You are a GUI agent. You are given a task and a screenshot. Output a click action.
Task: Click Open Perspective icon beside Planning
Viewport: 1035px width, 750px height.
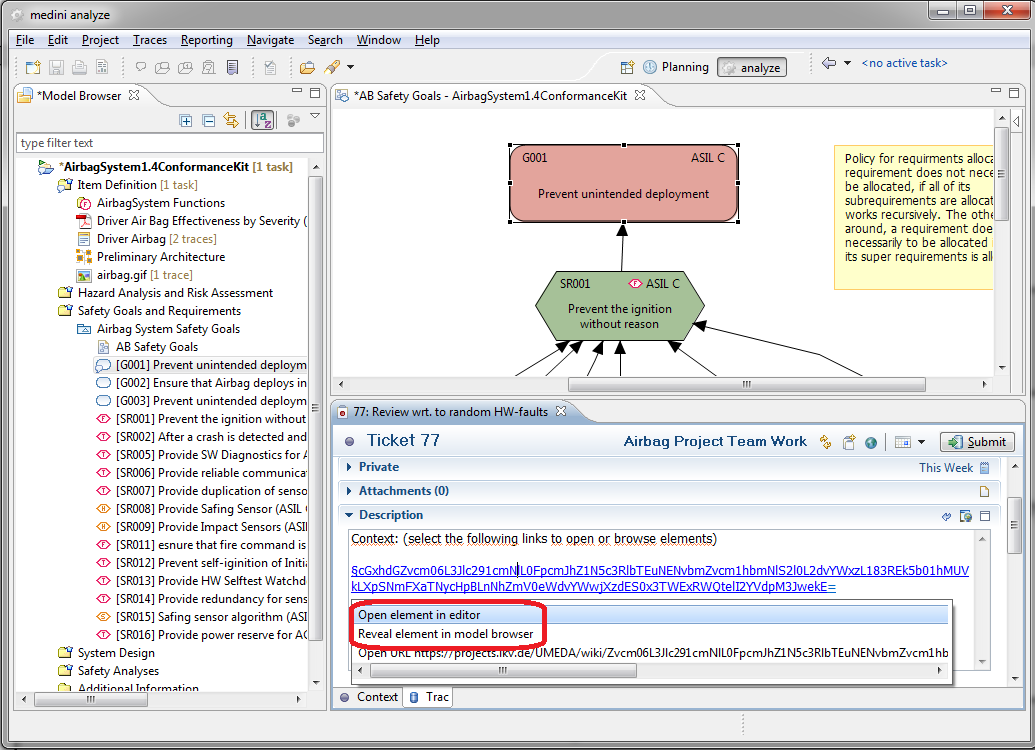coord(627,67)
